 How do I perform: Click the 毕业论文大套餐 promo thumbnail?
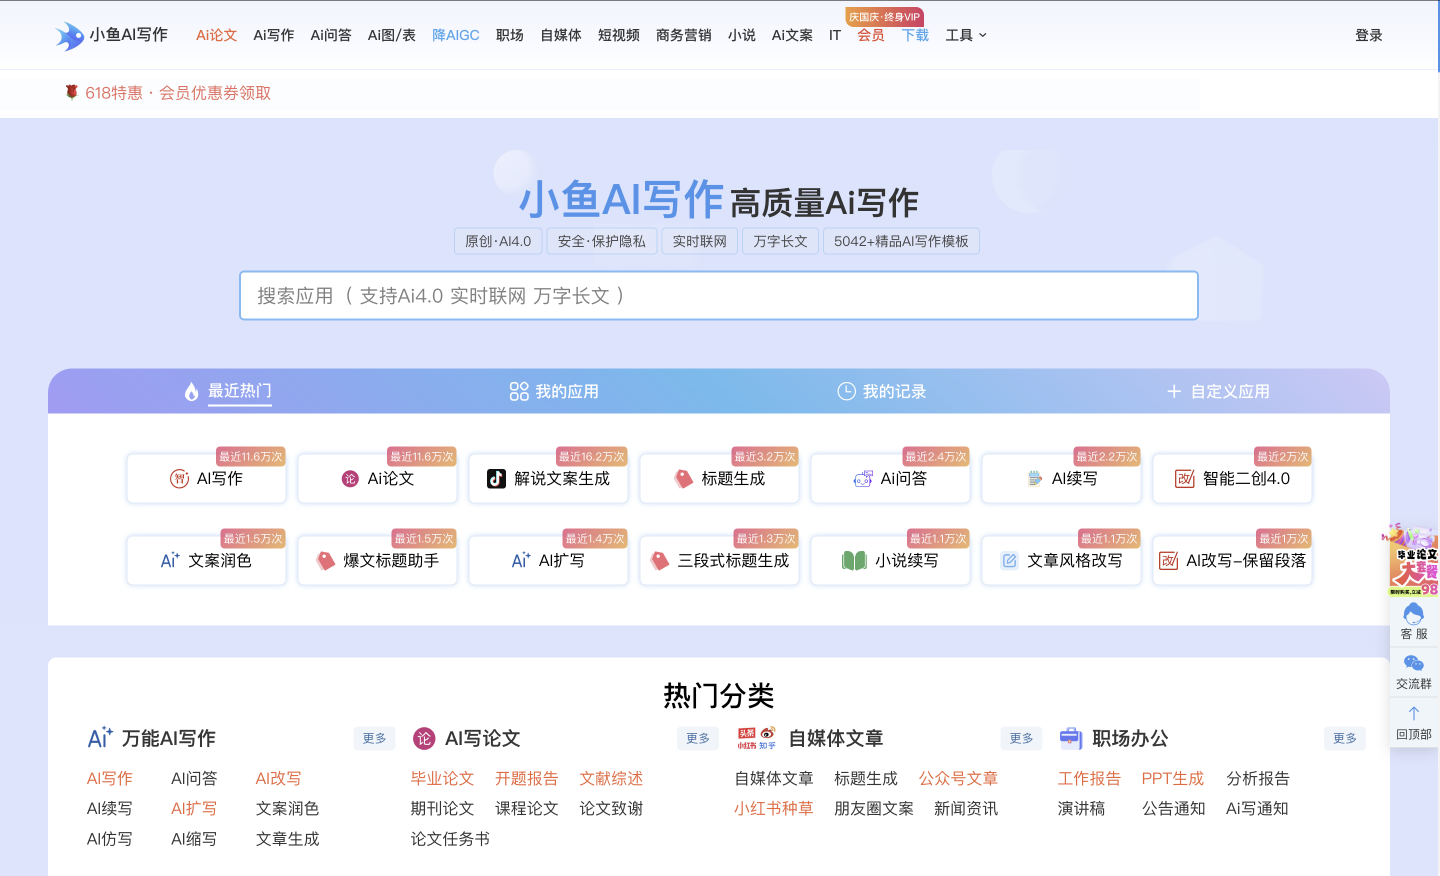[1412, 560]
